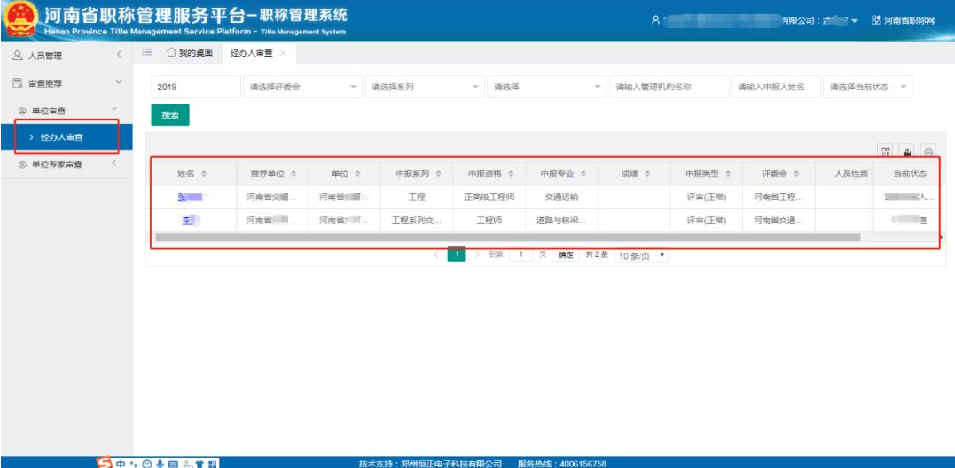Click the green 搜索 button
Viewport: 955px width, 468px height.
tap(170, 115)
